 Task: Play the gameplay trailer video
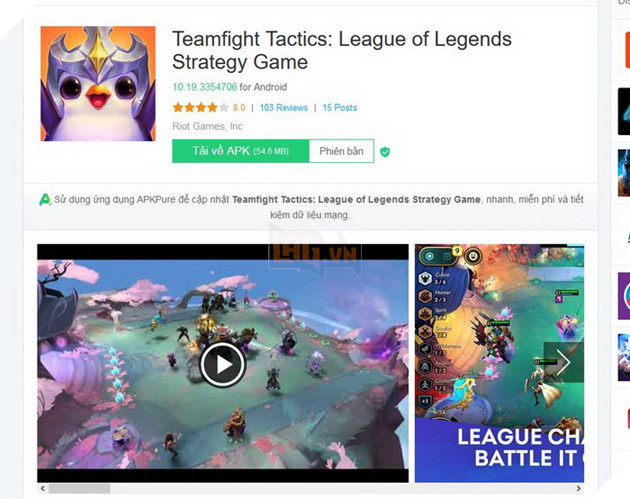click(223, 364)
